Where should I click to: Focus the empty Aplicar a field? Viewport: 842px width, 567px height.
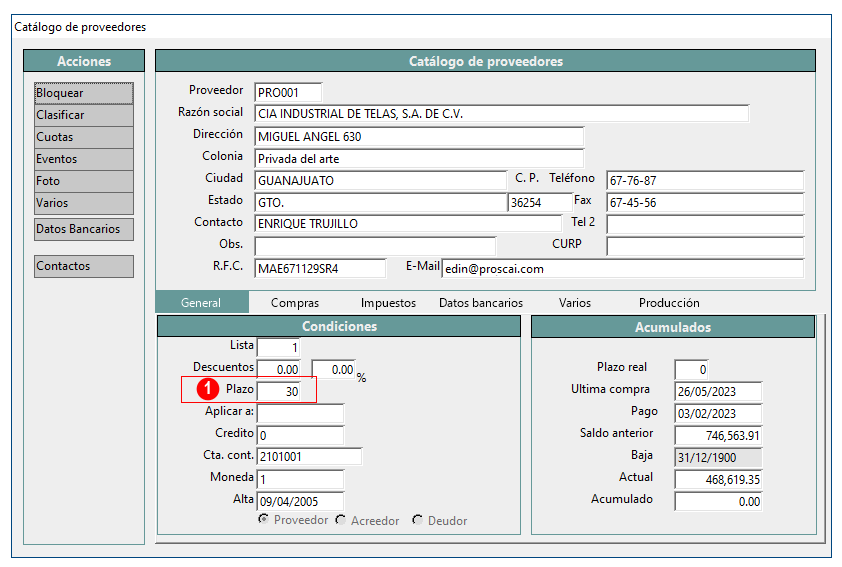(300, 413)
